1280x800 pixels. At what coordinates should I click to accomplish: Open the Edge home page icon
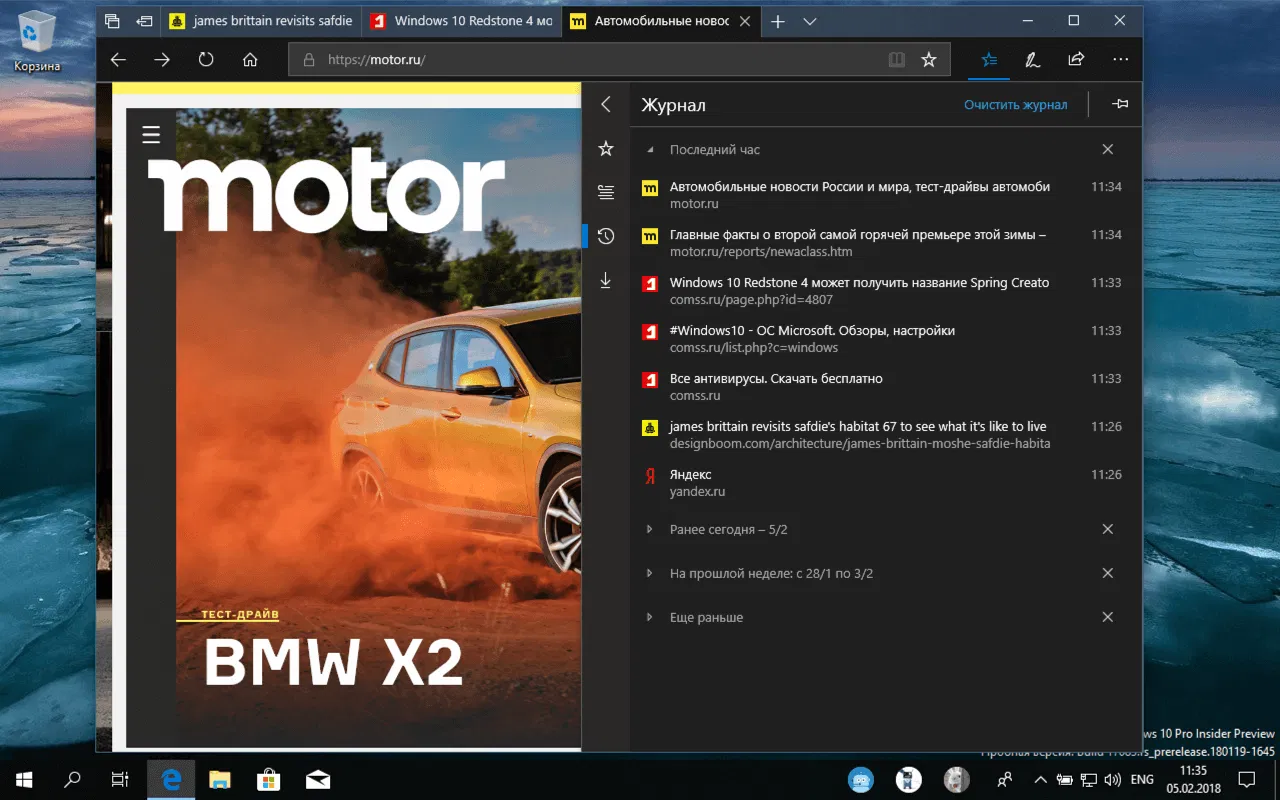pos(250,59)
